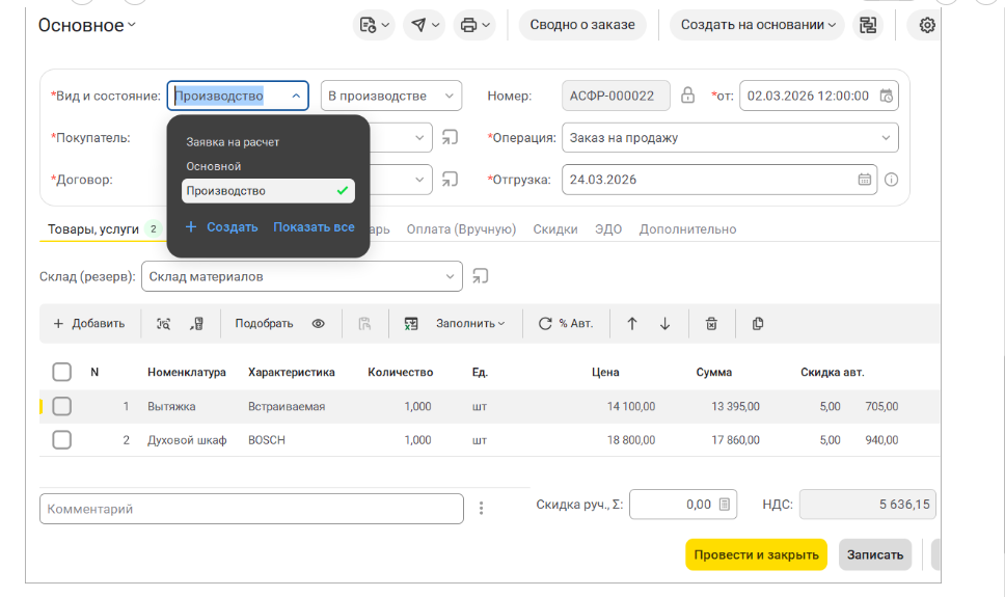Viewport: 1006px width, 597px height.
Task: Select Производство option in the list
Action: tap(268, 190)
